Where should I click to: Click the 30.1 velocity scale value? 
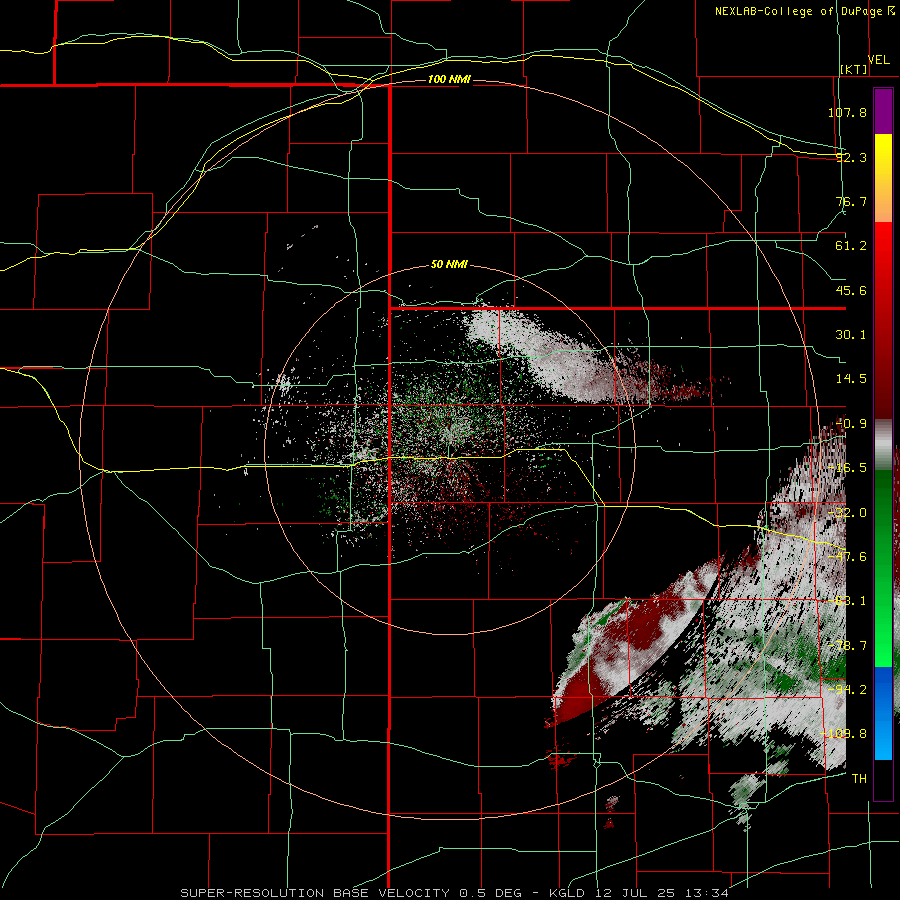tap(851, 335)
